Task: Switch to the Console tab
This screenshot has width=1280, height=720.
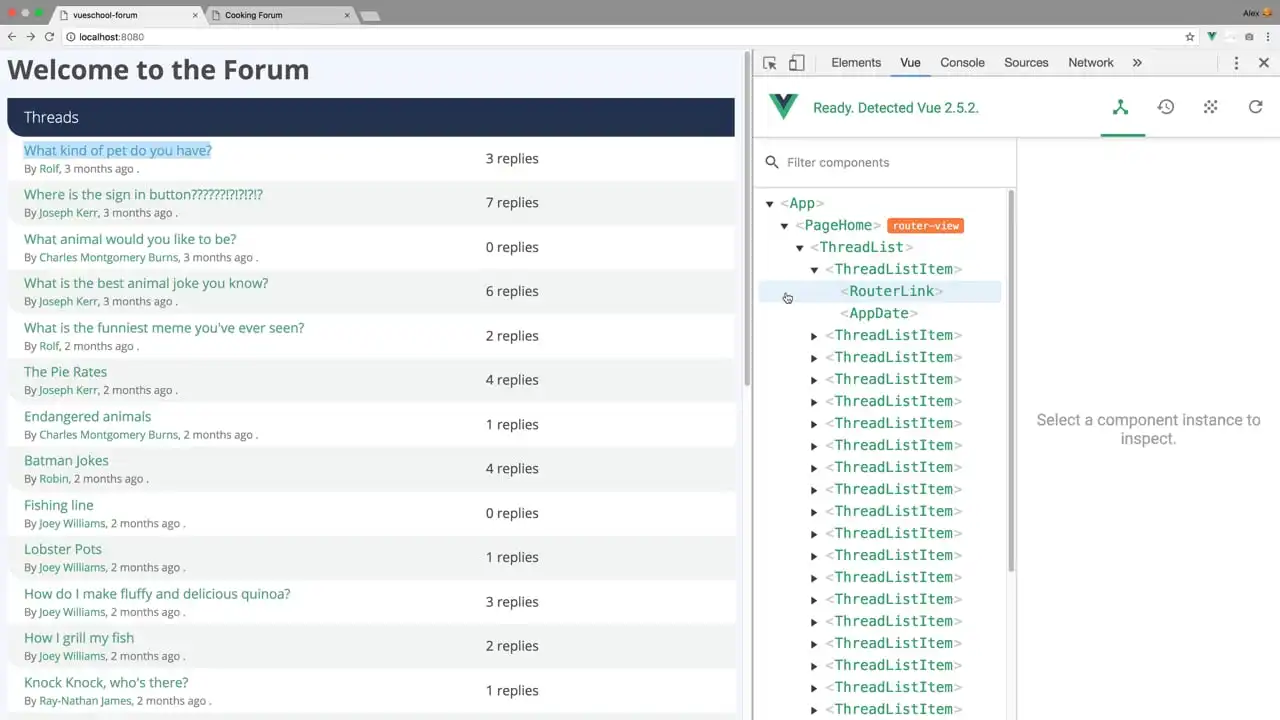Action: click(962, 62)
